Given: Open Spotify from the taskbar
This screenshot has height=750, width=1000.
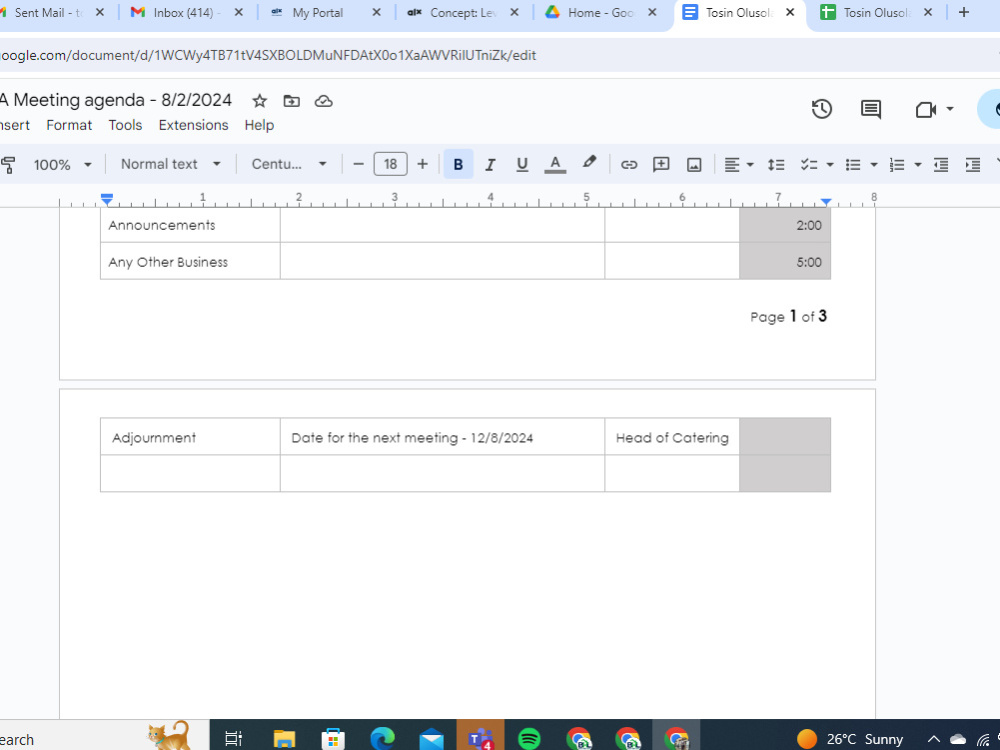Looking at the screenshot, I should point(529,739).
